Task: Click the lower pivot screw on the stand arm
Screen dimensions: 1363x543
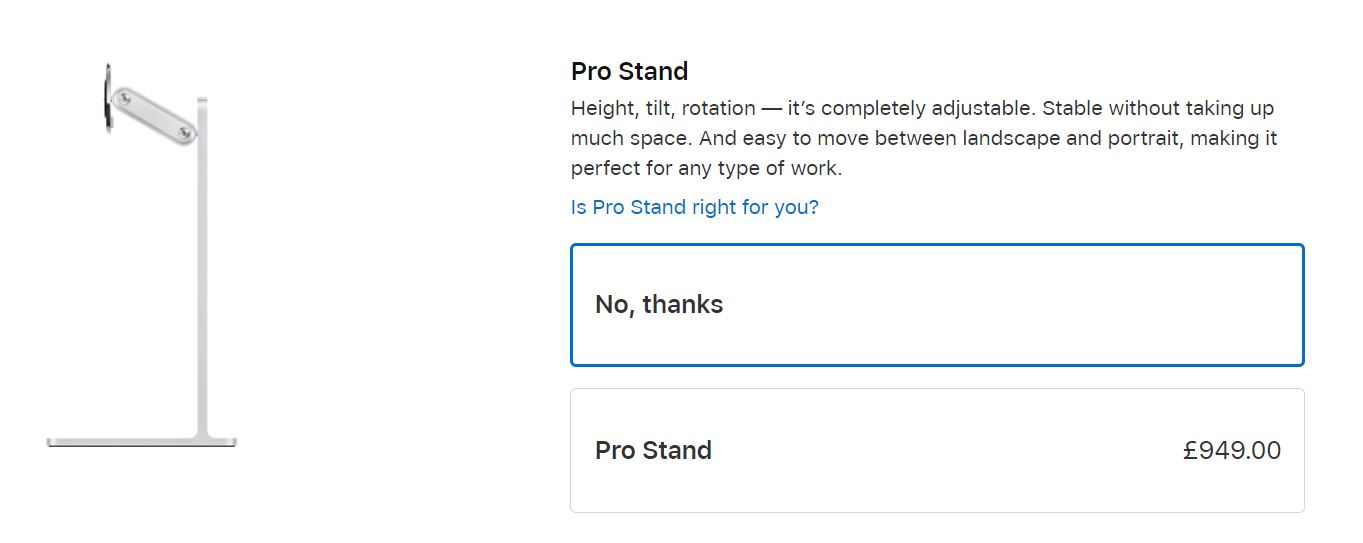Action: [x=186, y=131]
